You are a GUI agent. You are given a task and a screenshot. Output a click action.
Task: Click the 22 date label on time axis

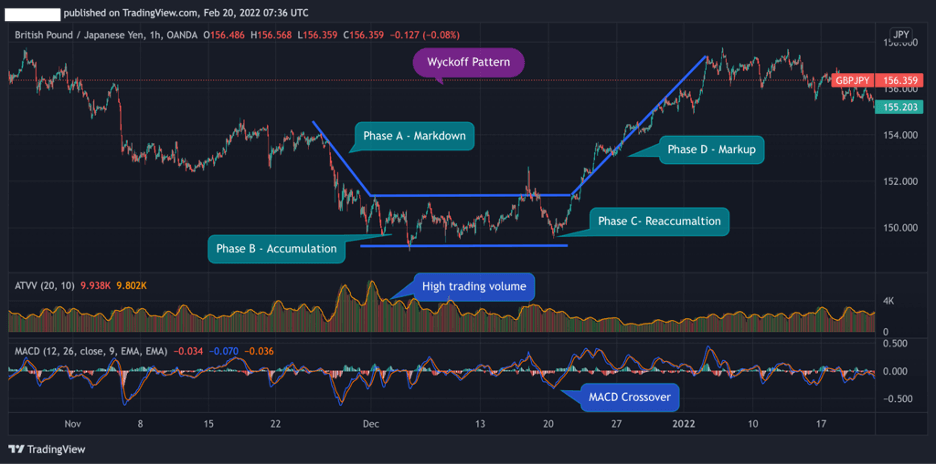click(x=274, y=424)
